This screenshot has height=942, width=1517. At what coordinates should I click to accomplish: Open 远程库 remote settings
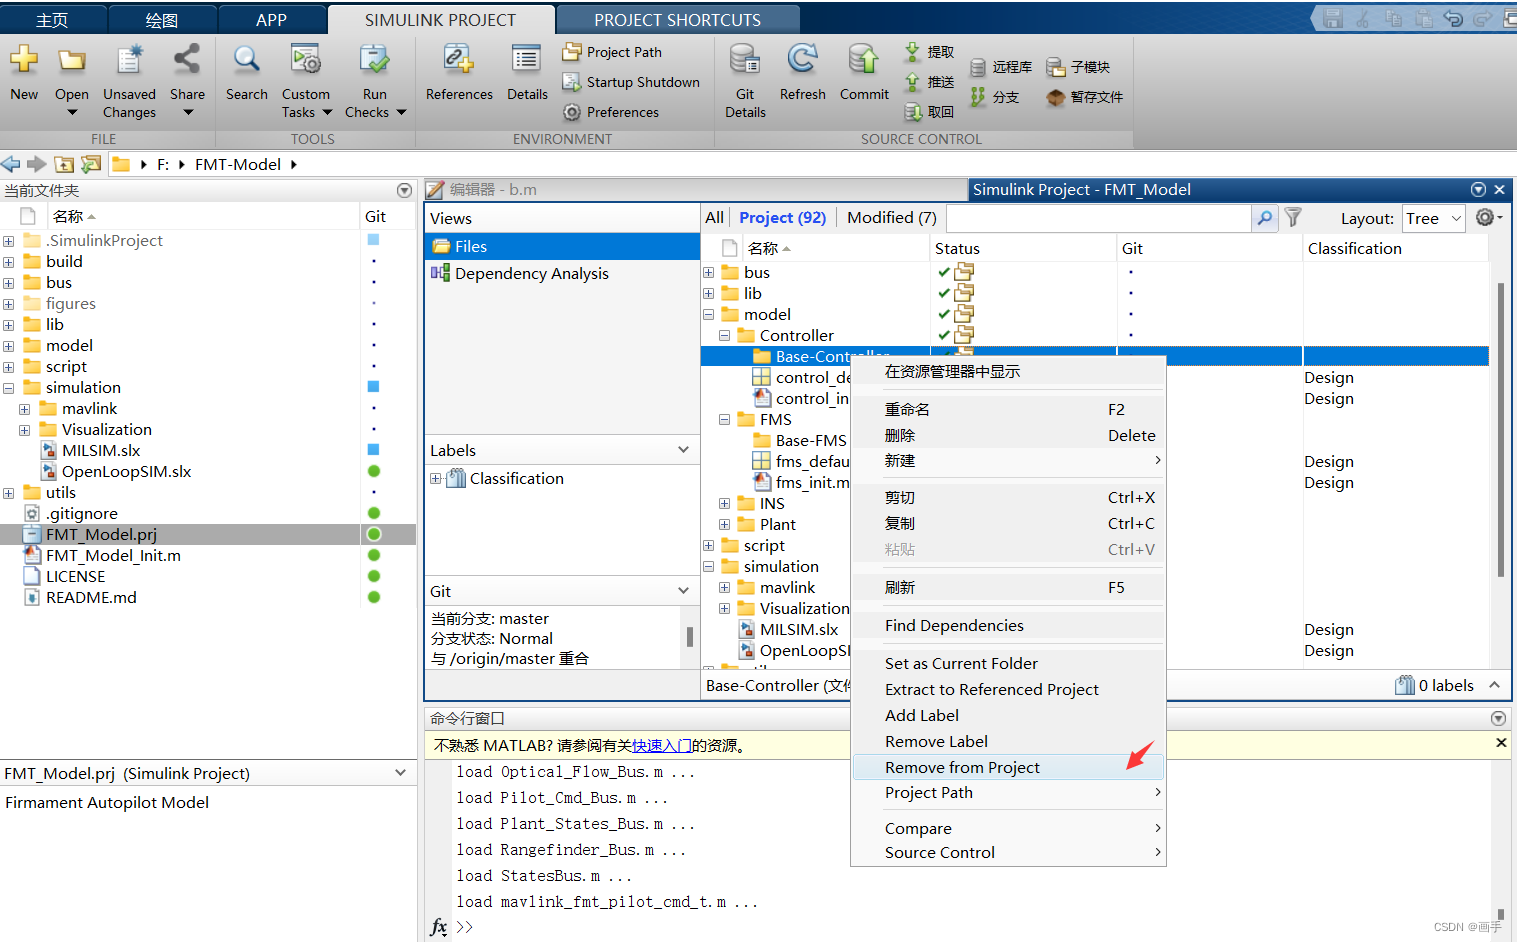[1001, 67]
